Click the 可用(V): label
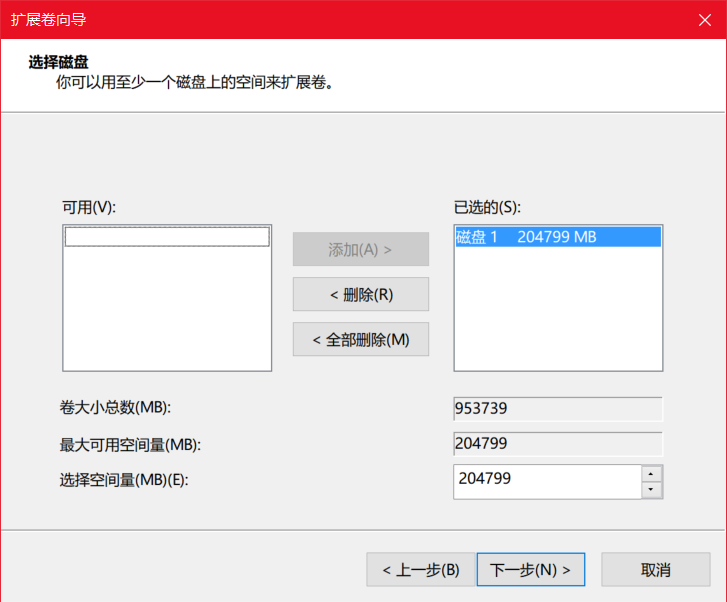The image size is (727, 602). tap(89, 207)
